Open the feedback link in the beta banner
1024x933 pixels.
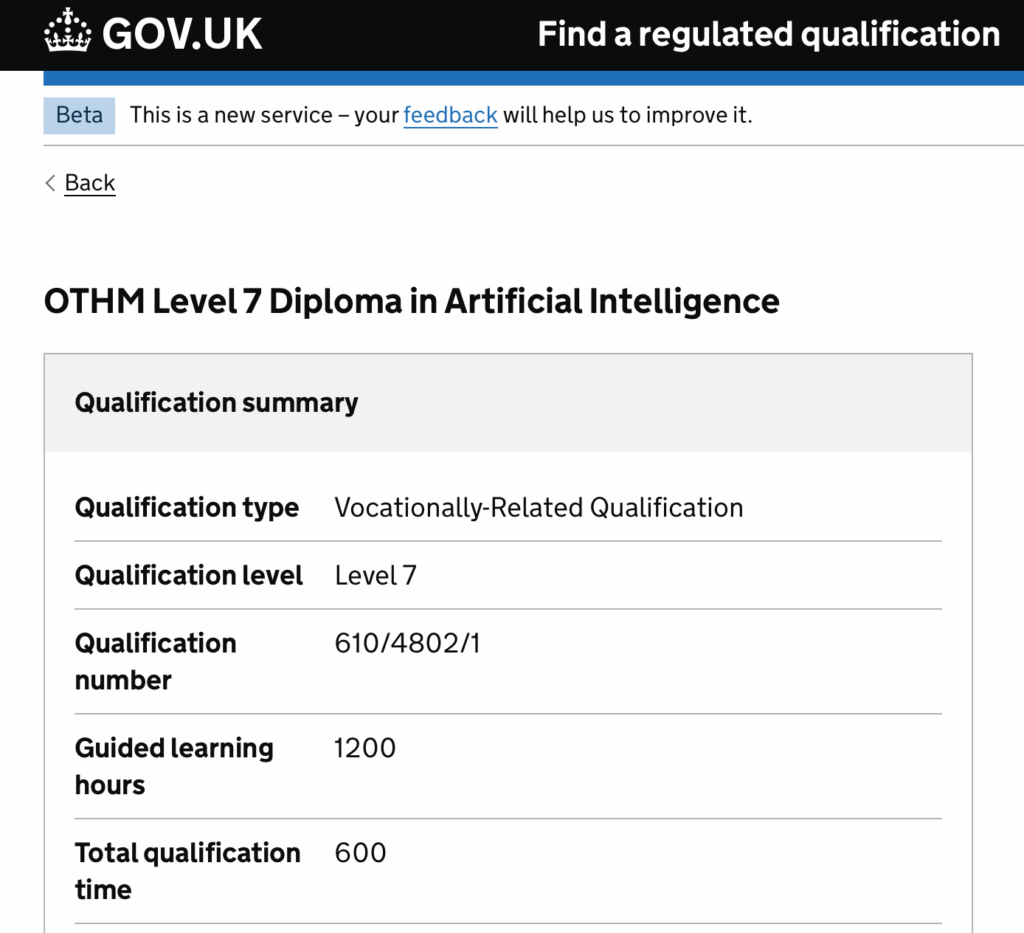click(x=450, y=115)
